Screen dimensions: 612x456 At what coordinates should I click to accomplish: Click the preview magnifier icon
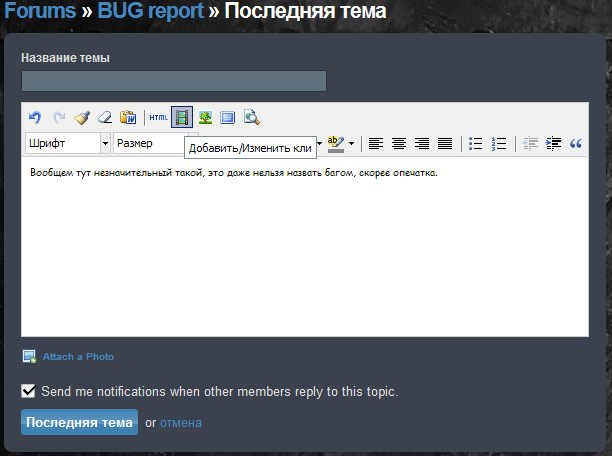[252, 117]
